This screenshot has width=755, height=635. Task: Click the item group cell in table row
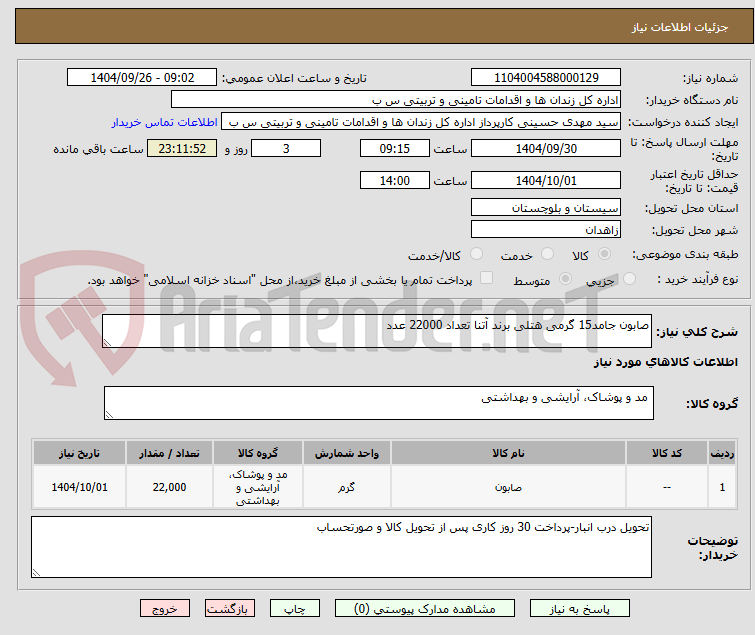tap(258, 487)
